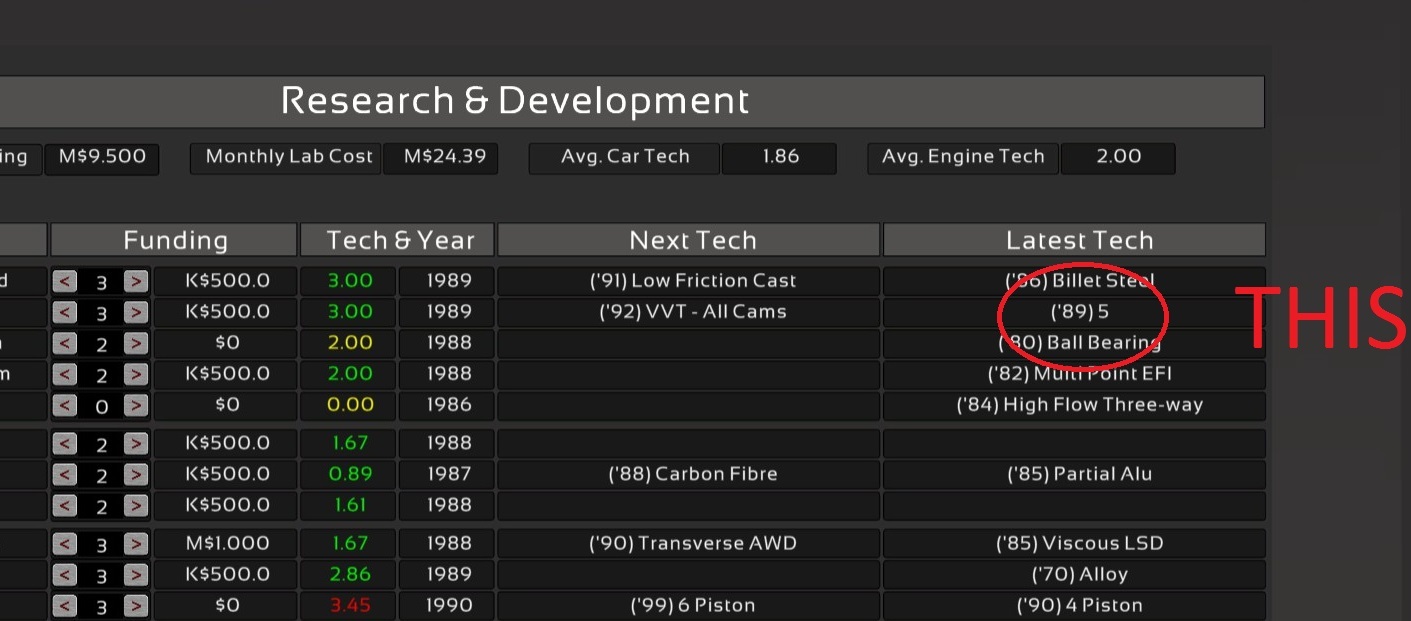Increase funding in the VVT - All Cams row
The width and height of the screenshot is (1411, 621).
[136, 312]
